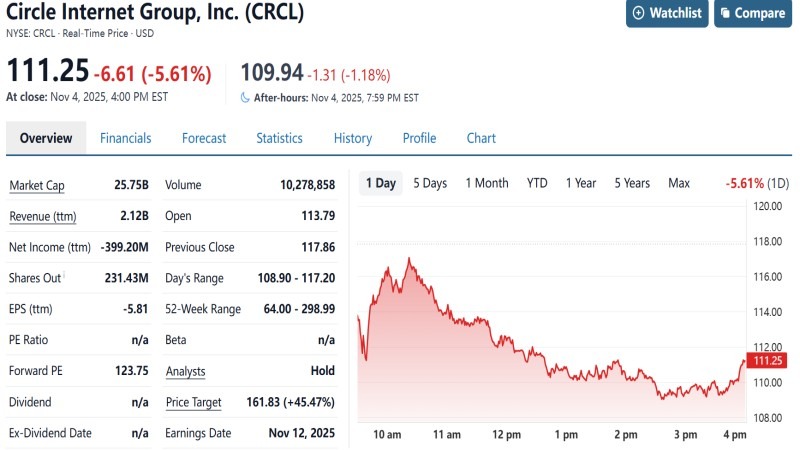Show the 5 Years chart range
Image resolution: width=800 pixels, height=450 pixels.
point(632,183)
